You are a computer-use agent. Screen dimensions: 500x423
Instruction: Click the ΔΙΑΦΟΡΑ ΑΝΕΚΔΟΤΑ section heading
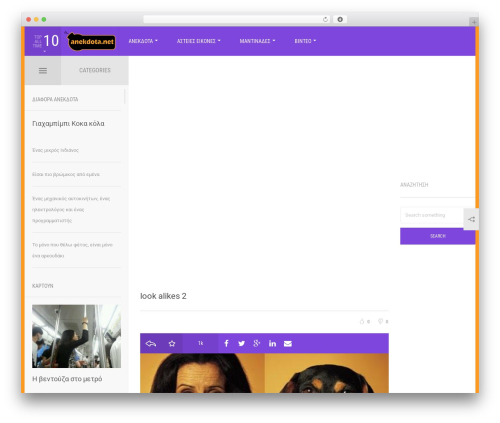click(55, 99)
